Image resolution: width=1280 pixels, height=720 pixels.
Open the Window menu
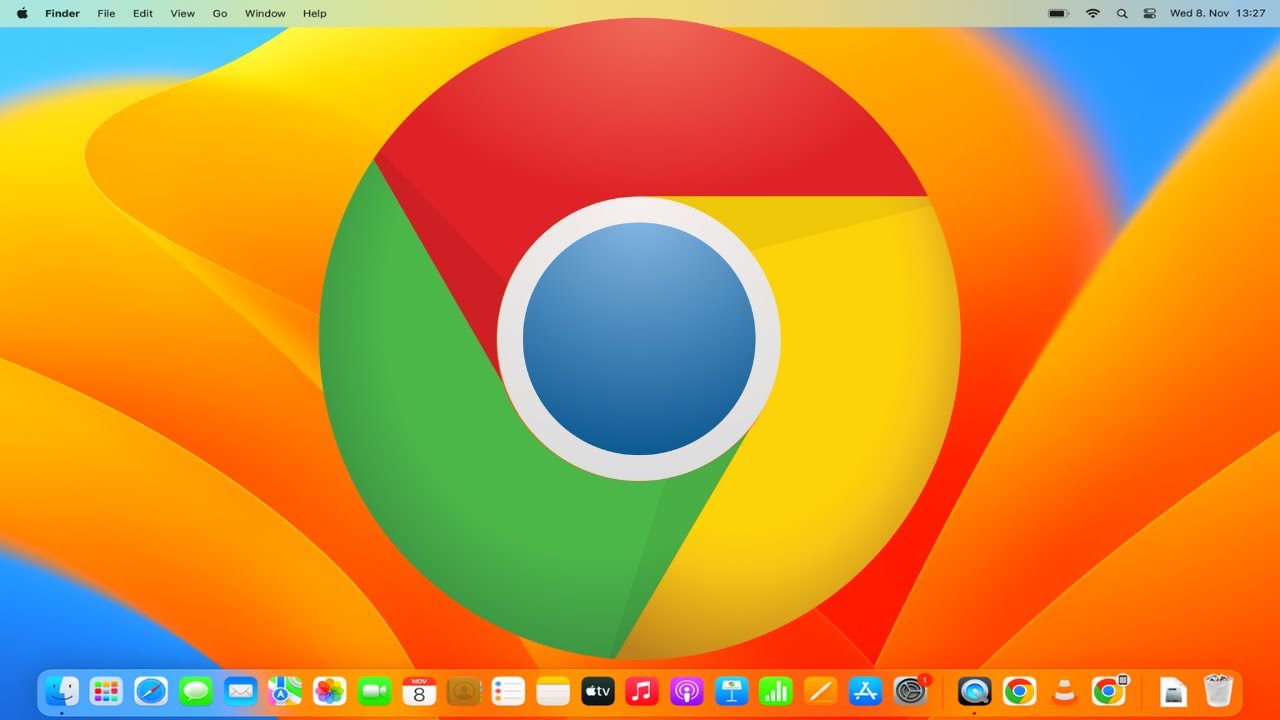pyautogui.click(x=265, y=13)
